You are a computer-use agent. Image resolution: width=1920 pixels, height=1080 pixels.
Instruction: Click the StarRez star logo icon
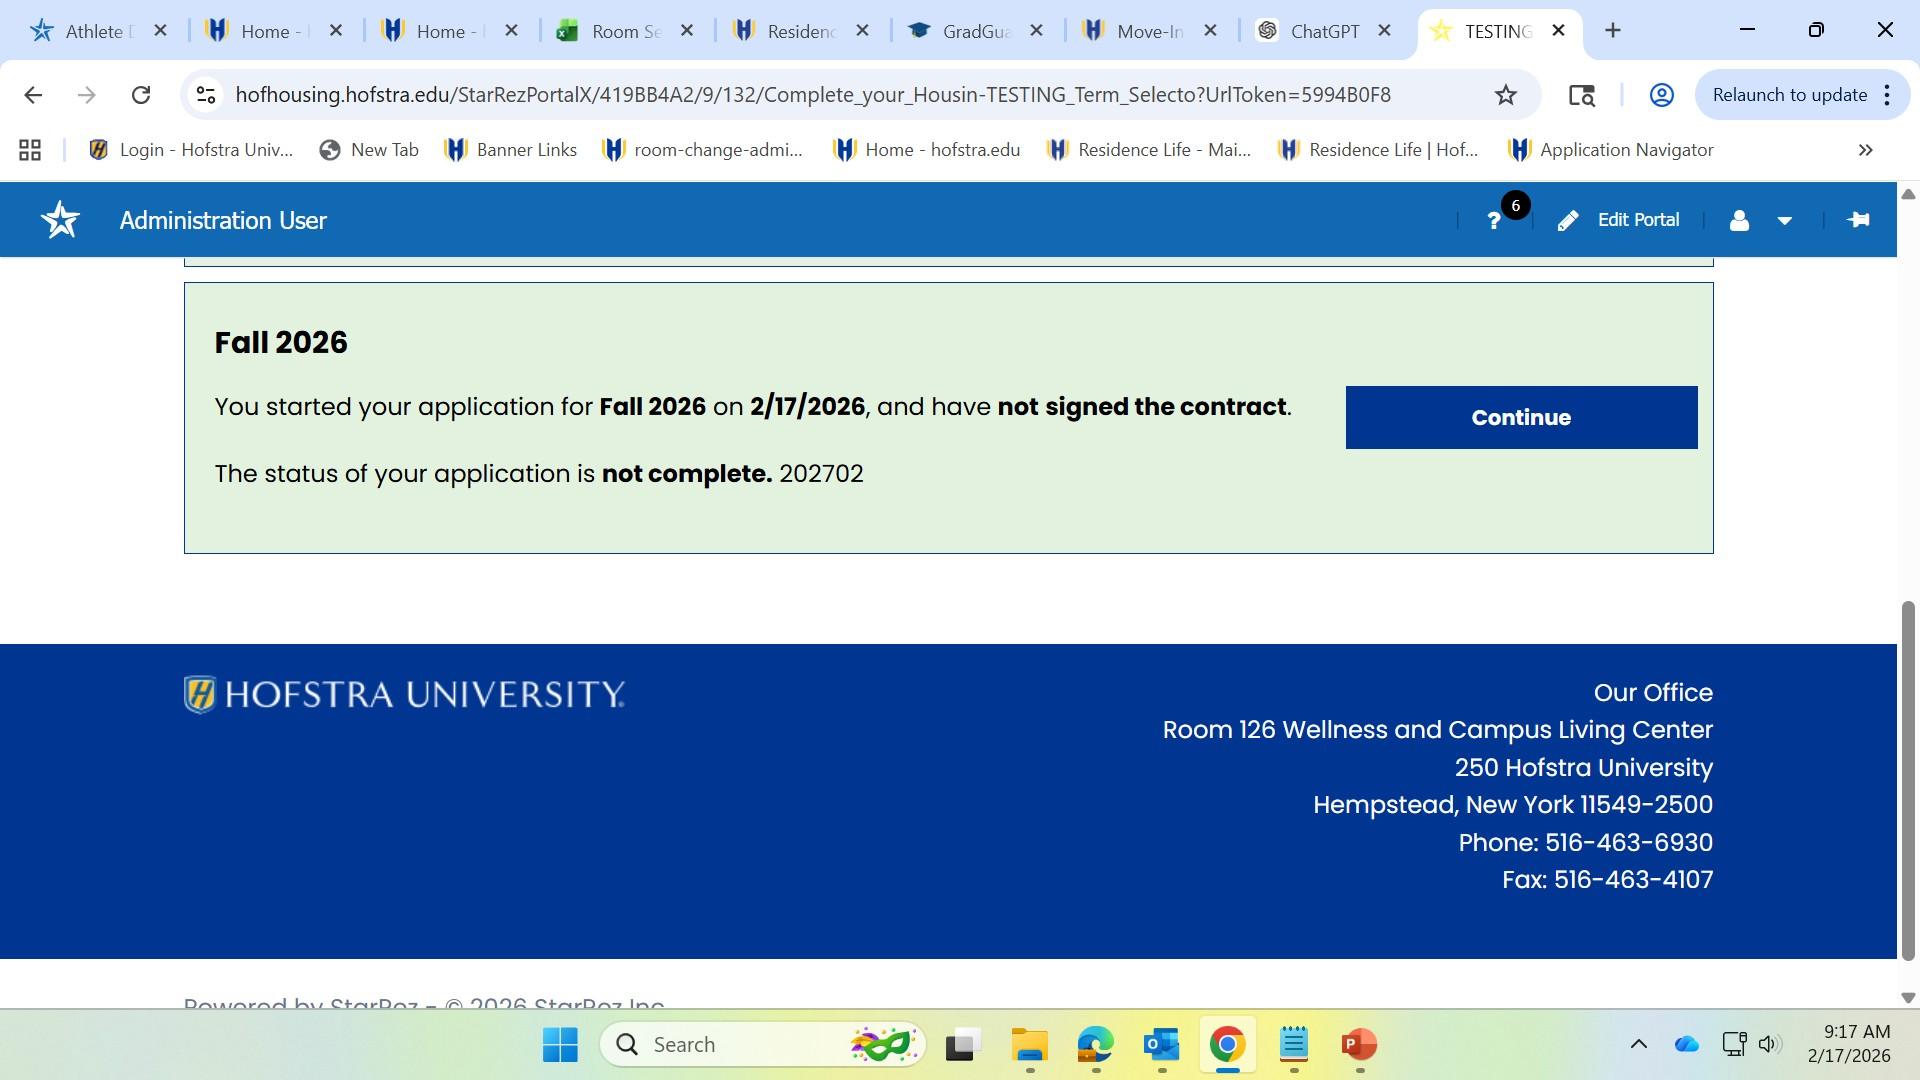pos(60,220)
